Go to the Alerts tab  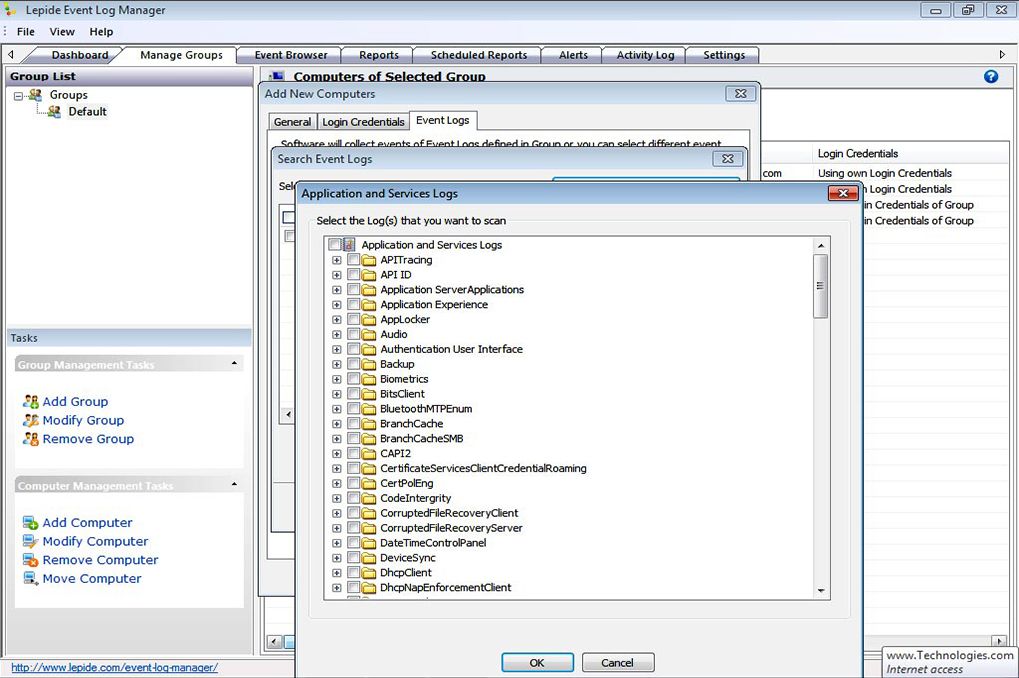click(573, 55)
